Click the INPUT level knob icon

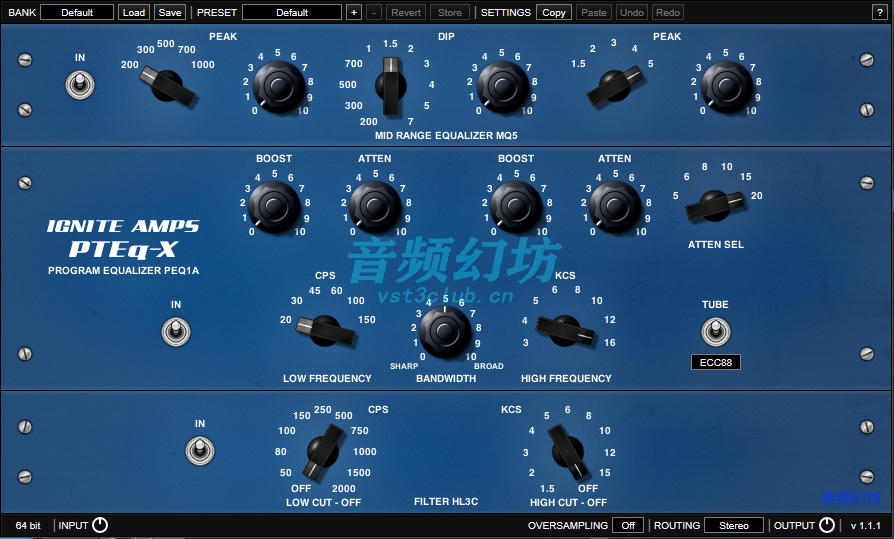point(100,525)
